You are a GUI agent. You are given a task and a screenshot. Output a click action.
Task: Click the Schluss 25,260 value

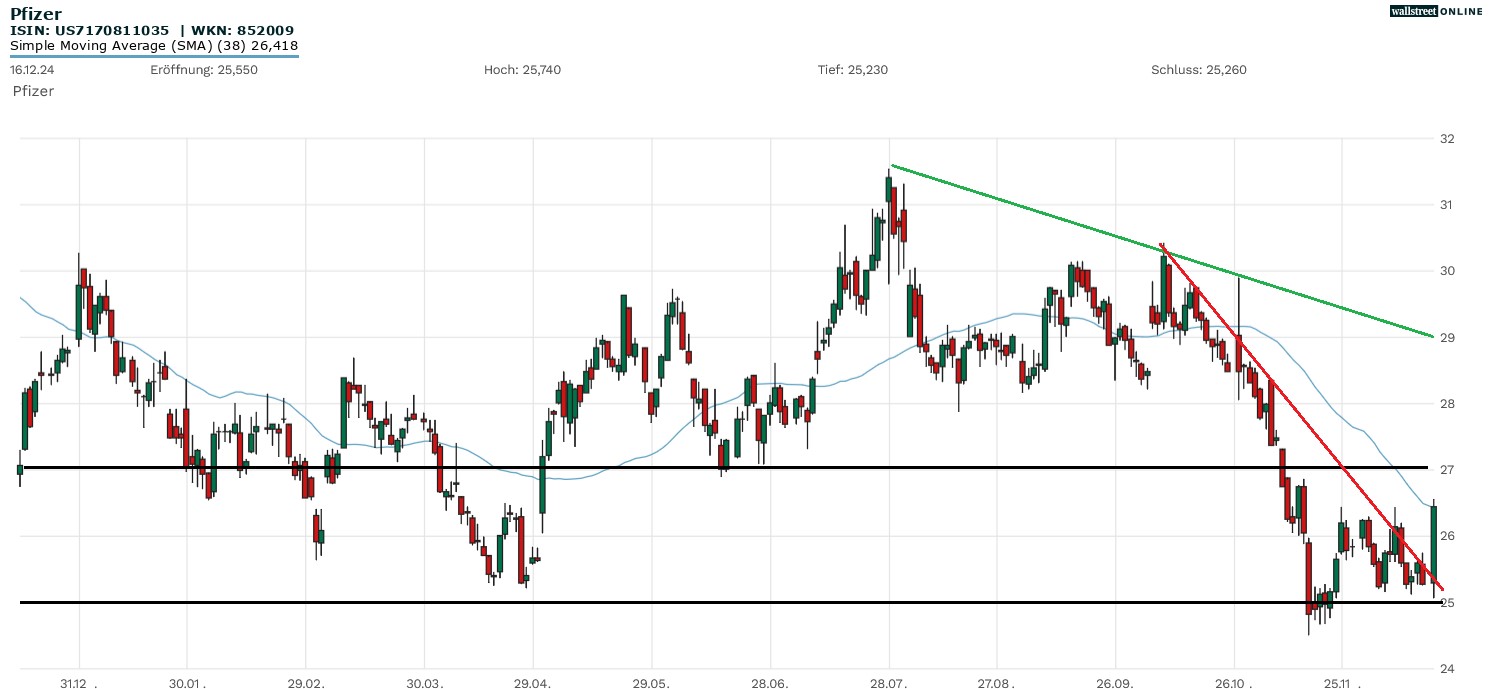[1198, 70]
